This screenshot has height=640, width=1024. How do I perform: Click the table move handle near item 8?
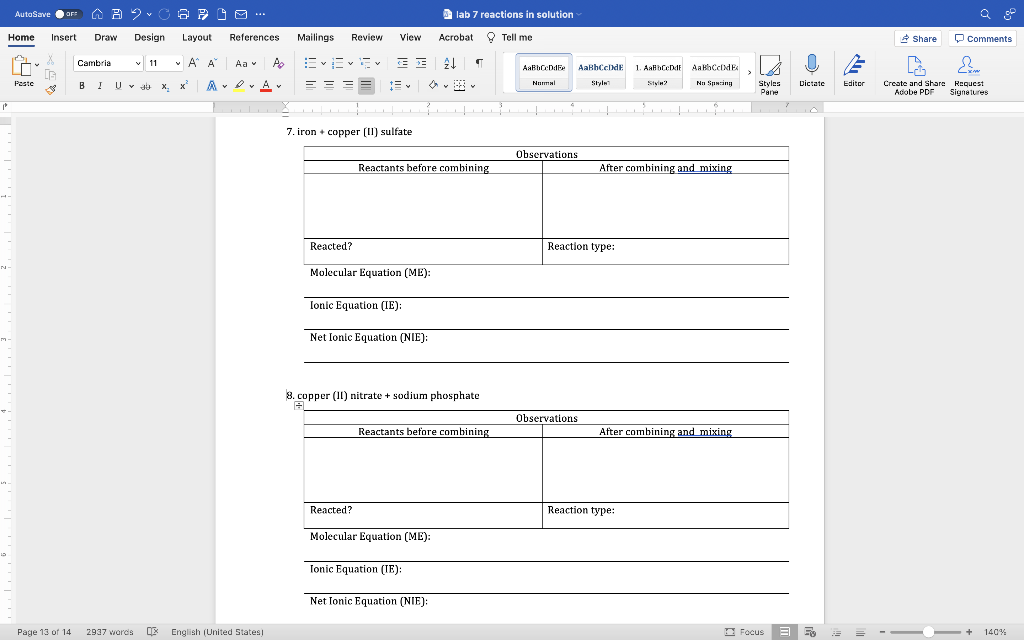coord(298,406)
